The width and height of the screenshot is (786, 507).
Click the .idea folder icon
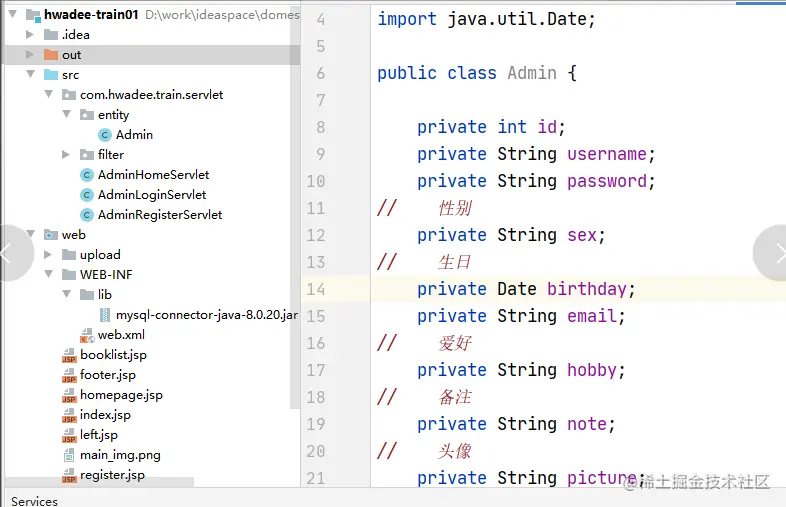coord(51,35)
